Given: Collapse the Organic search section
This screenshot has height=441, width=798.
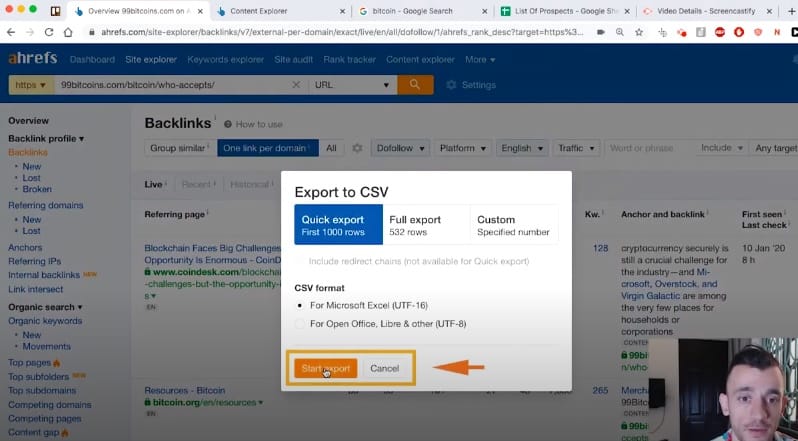Looking at the screenshot, I should pos(45,307).
